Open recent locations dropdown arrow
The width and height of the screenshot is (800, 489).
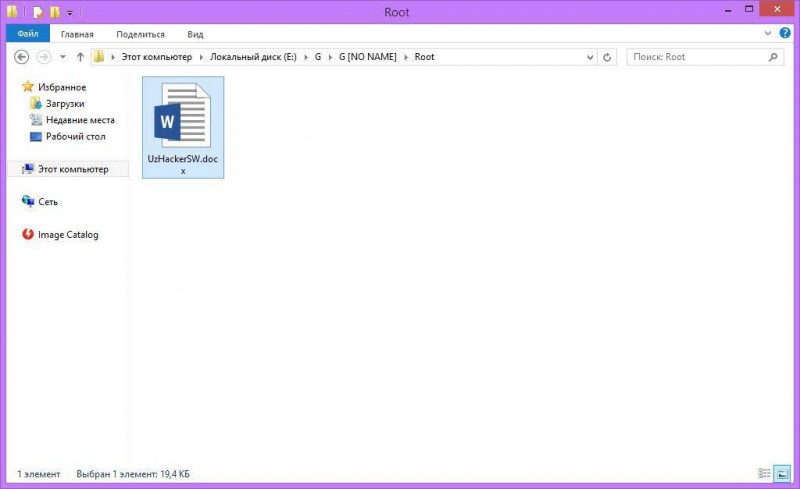63,57
